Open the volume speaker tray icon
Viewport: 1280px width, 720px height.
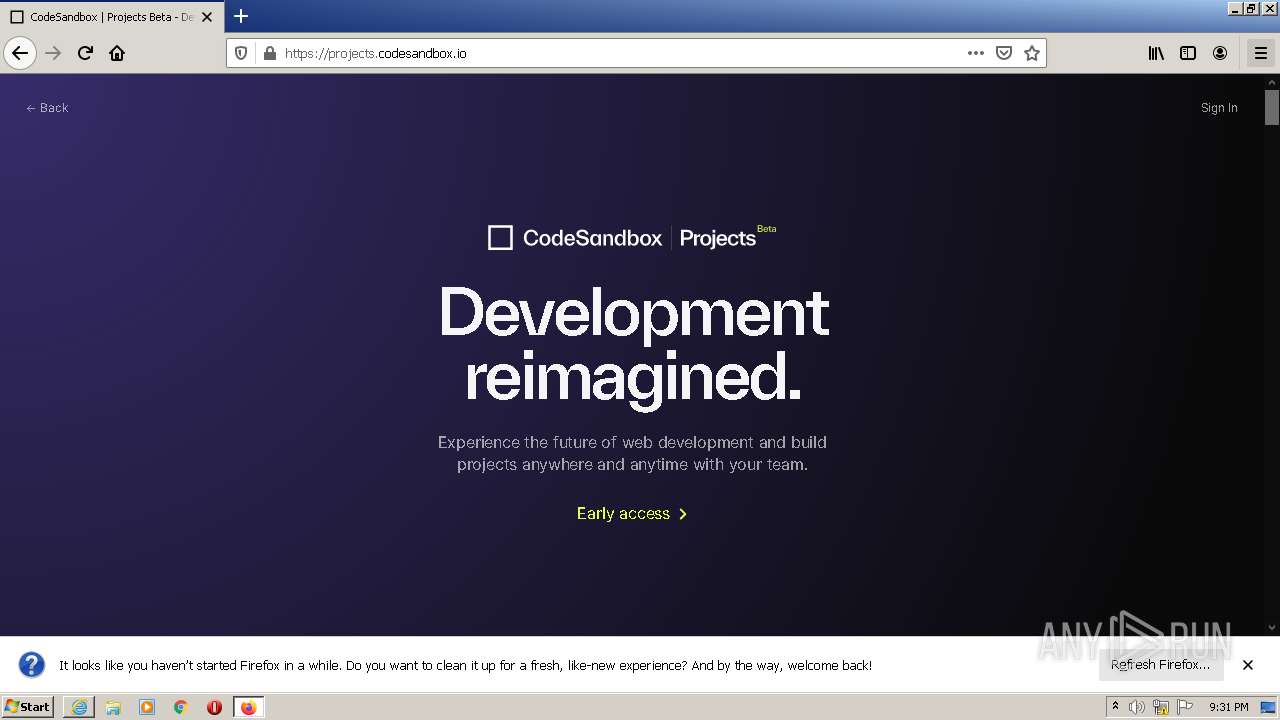click(1137, 707)
